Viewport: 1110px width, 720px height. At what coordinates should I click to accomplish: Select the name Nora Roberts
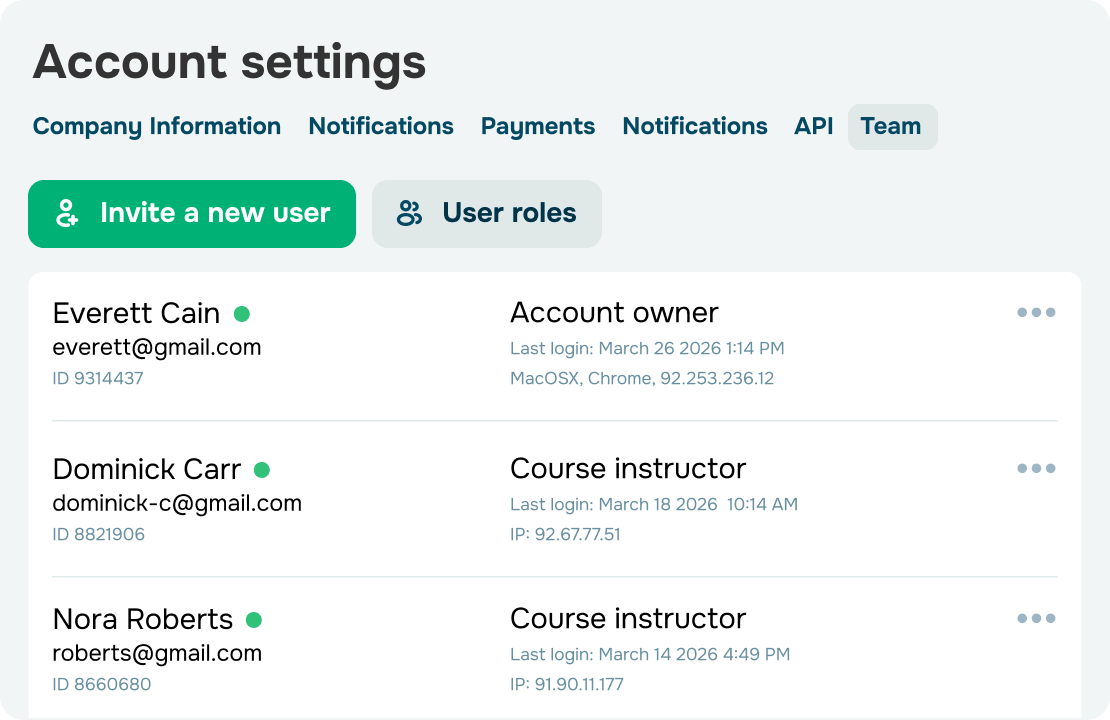click(x=143, y=619)
